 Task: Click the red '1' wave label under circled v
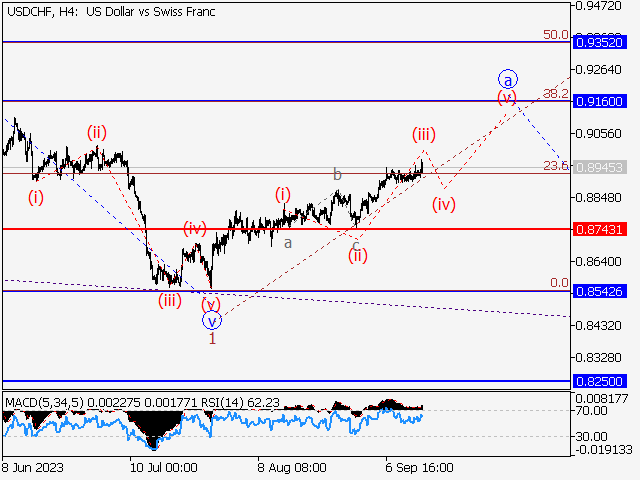click(x=212, y=338)
